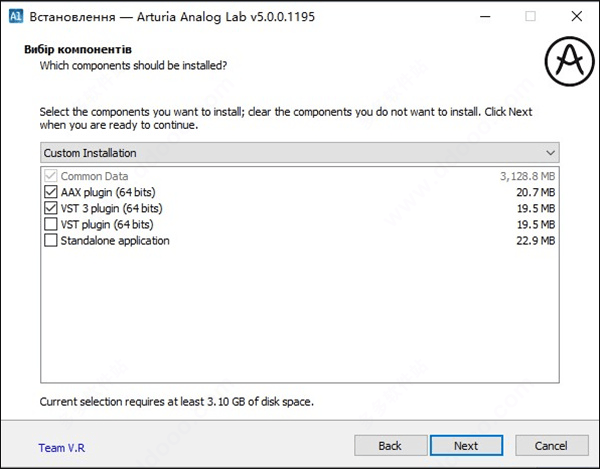Click the 22.9 MB size of Standalone application
The image size is (600, 469).
(x=533, y=241)
